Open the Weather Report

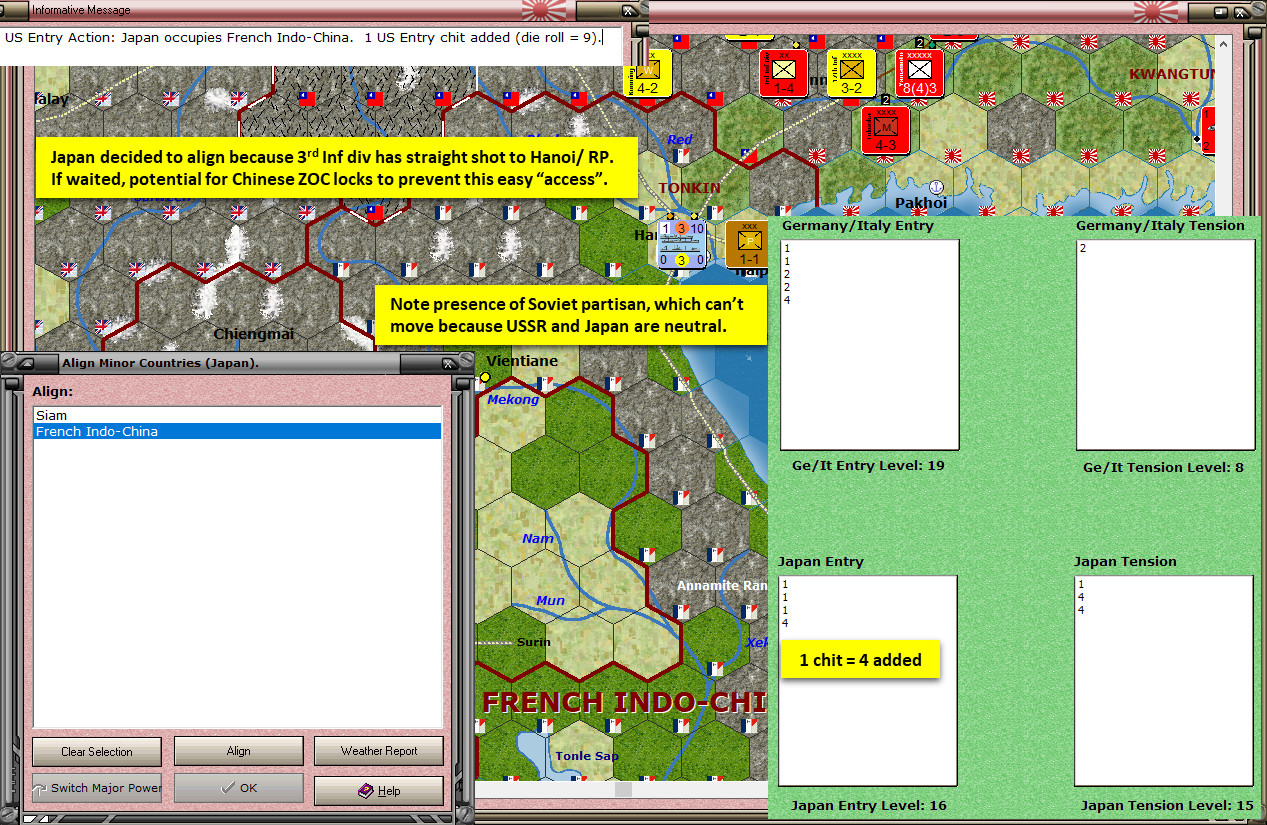coord(379,751)
